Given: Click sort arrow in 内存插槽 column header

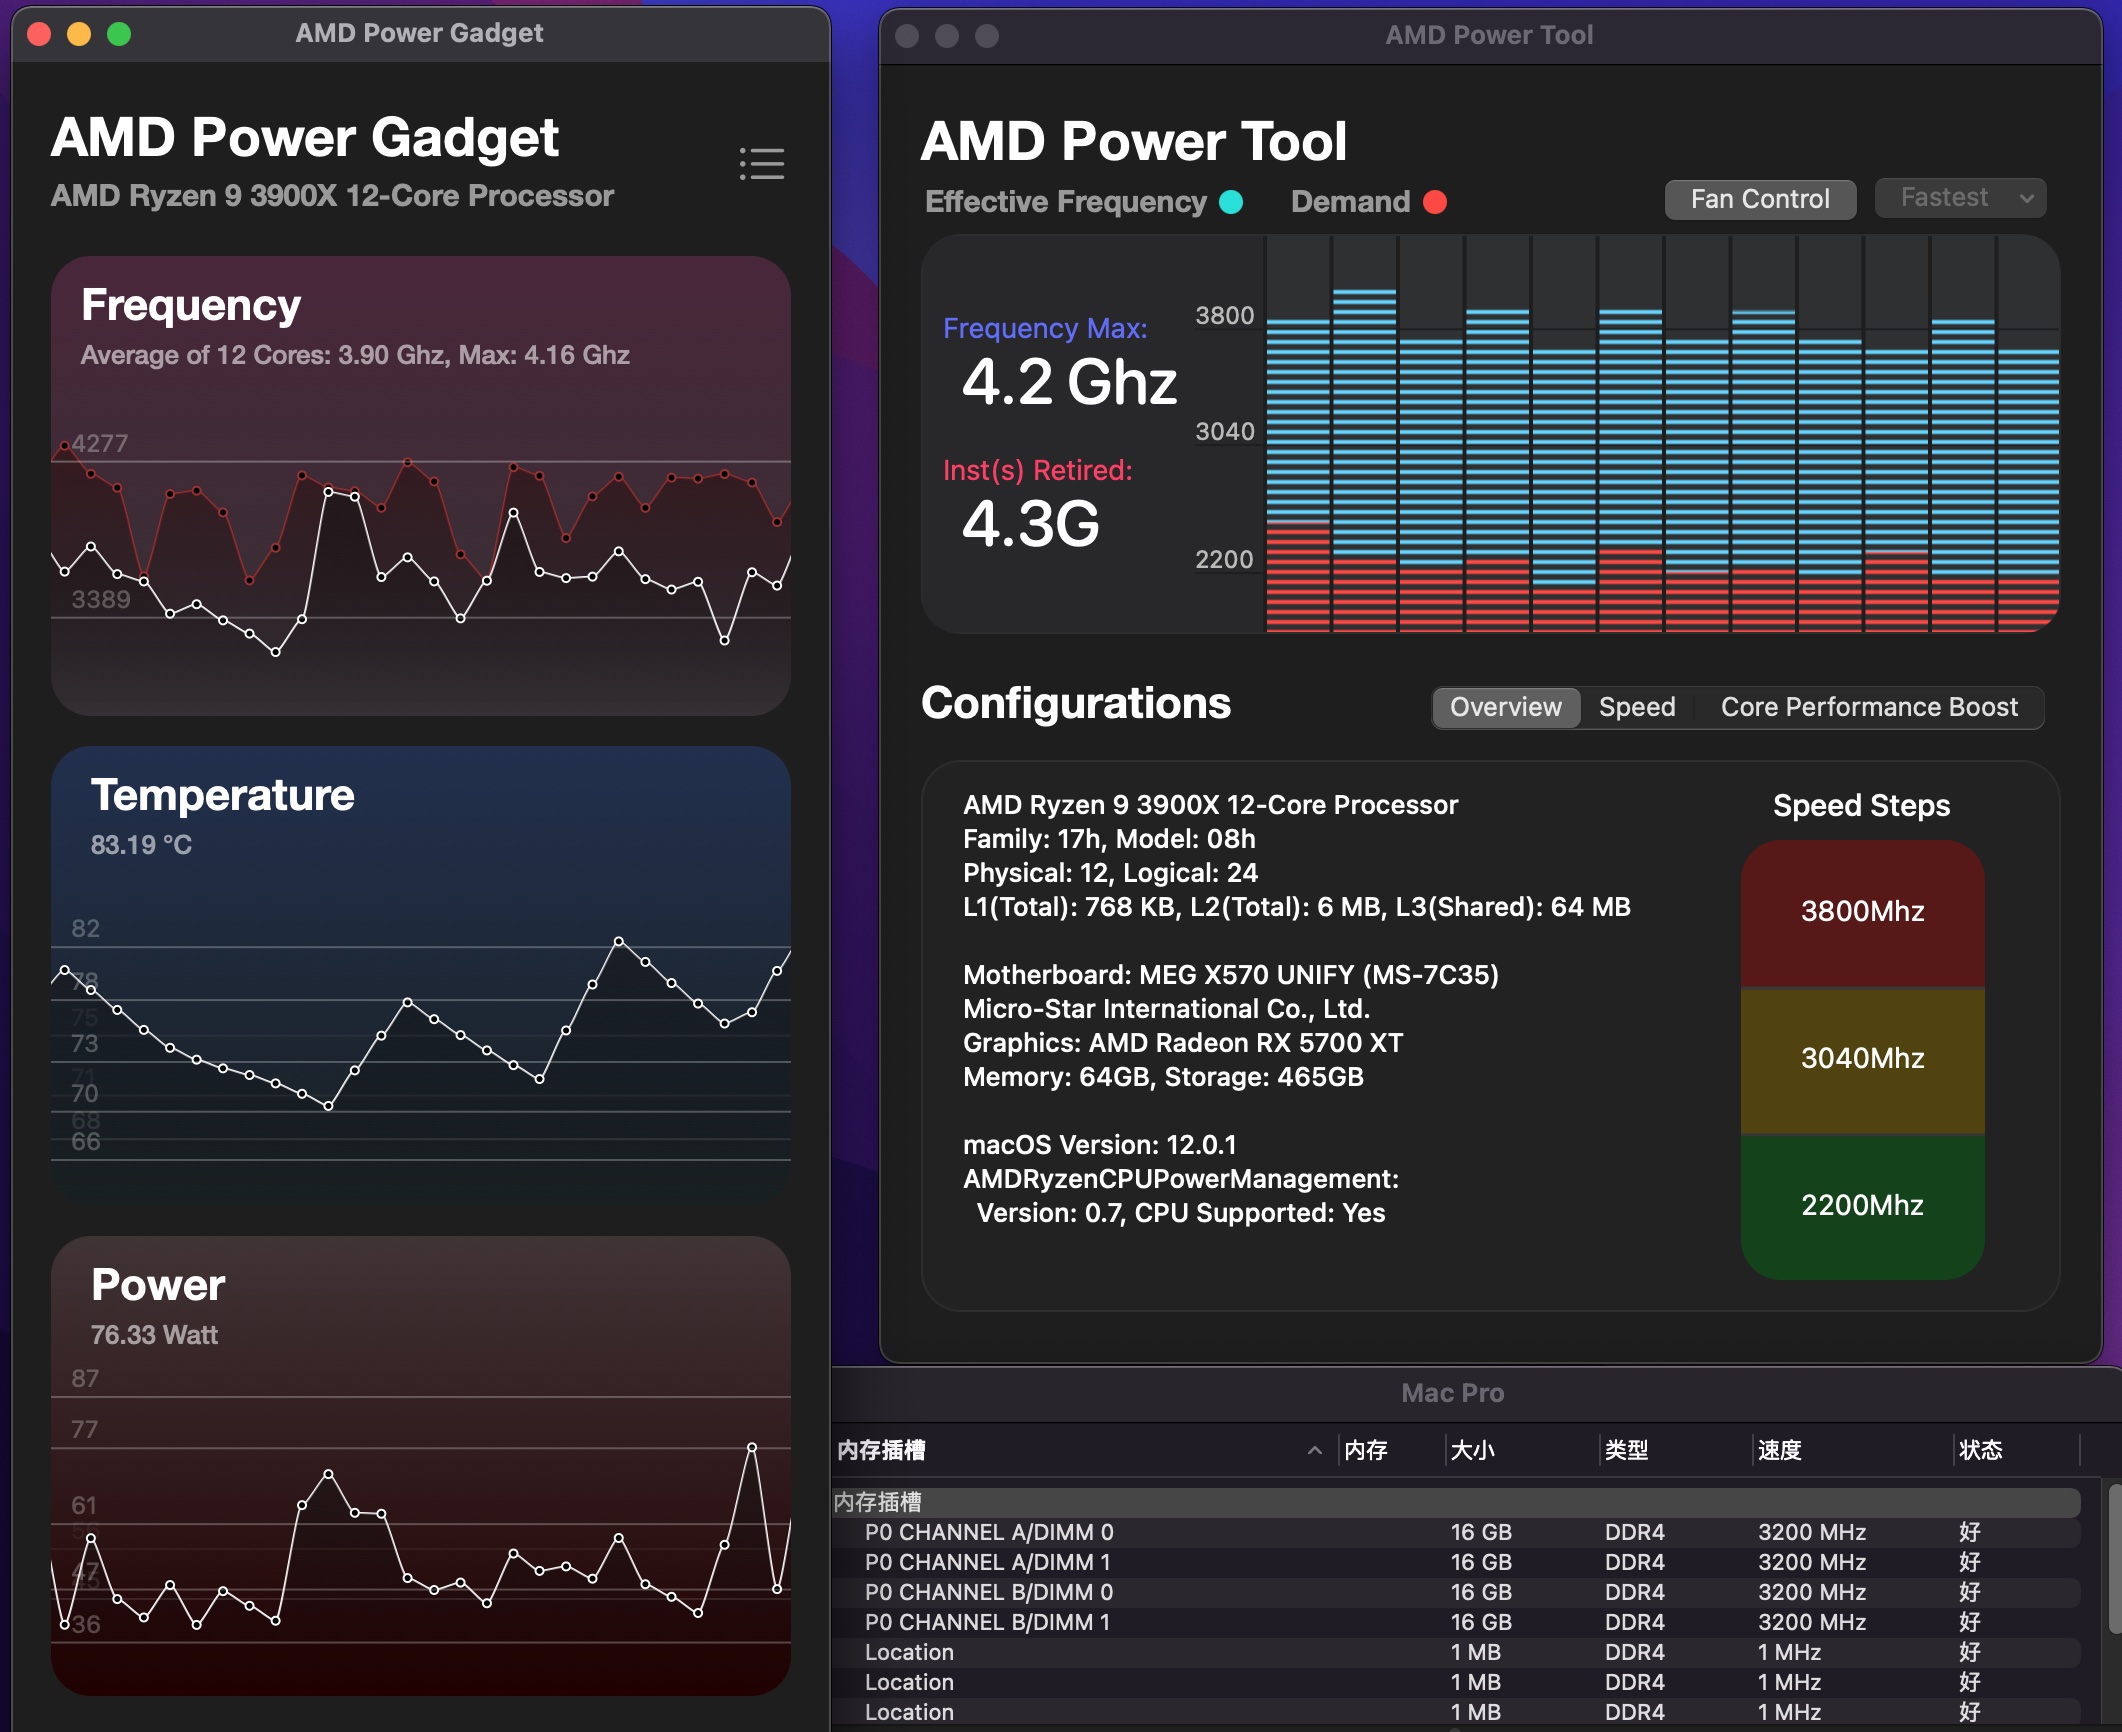Looking at the screenshot, I should pos(1314,1450).
